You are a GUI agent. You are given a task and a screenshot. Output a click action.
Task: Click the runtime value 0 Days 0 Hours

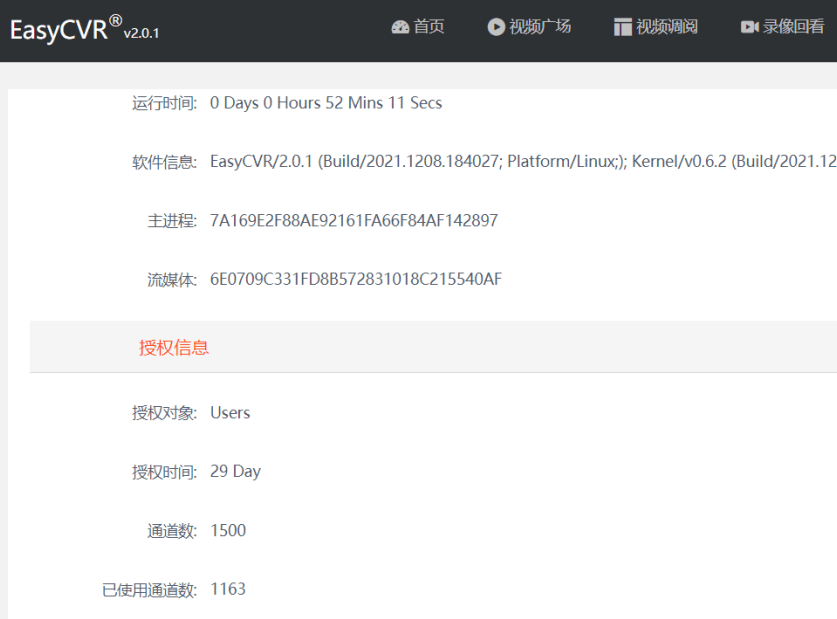[x=326, y=103]
